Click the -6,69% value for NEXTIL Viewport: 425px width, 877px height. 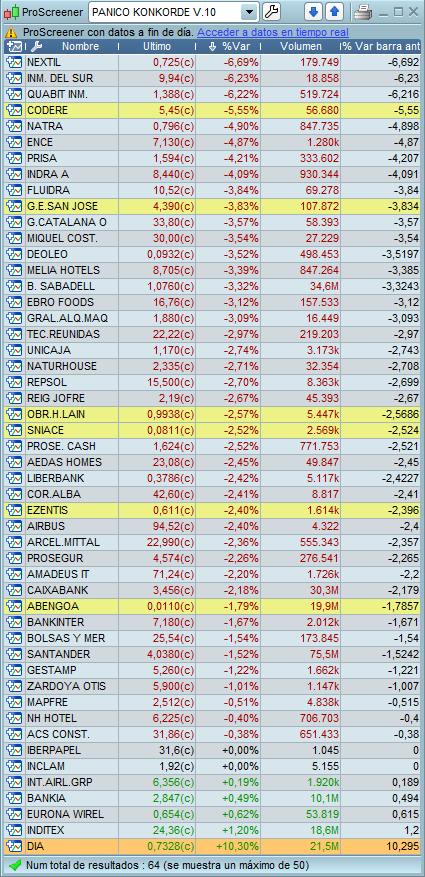point(242,63)
